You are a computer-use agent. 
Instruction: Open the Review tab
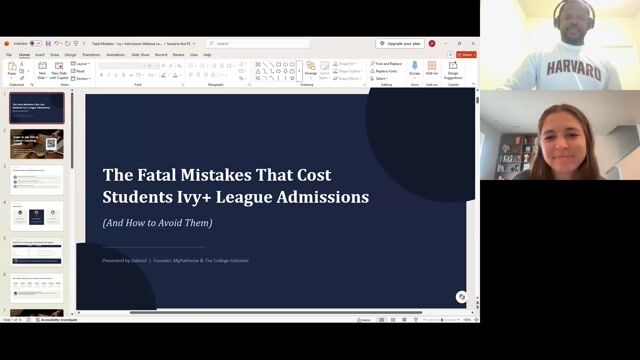click(x=178, y=55)
